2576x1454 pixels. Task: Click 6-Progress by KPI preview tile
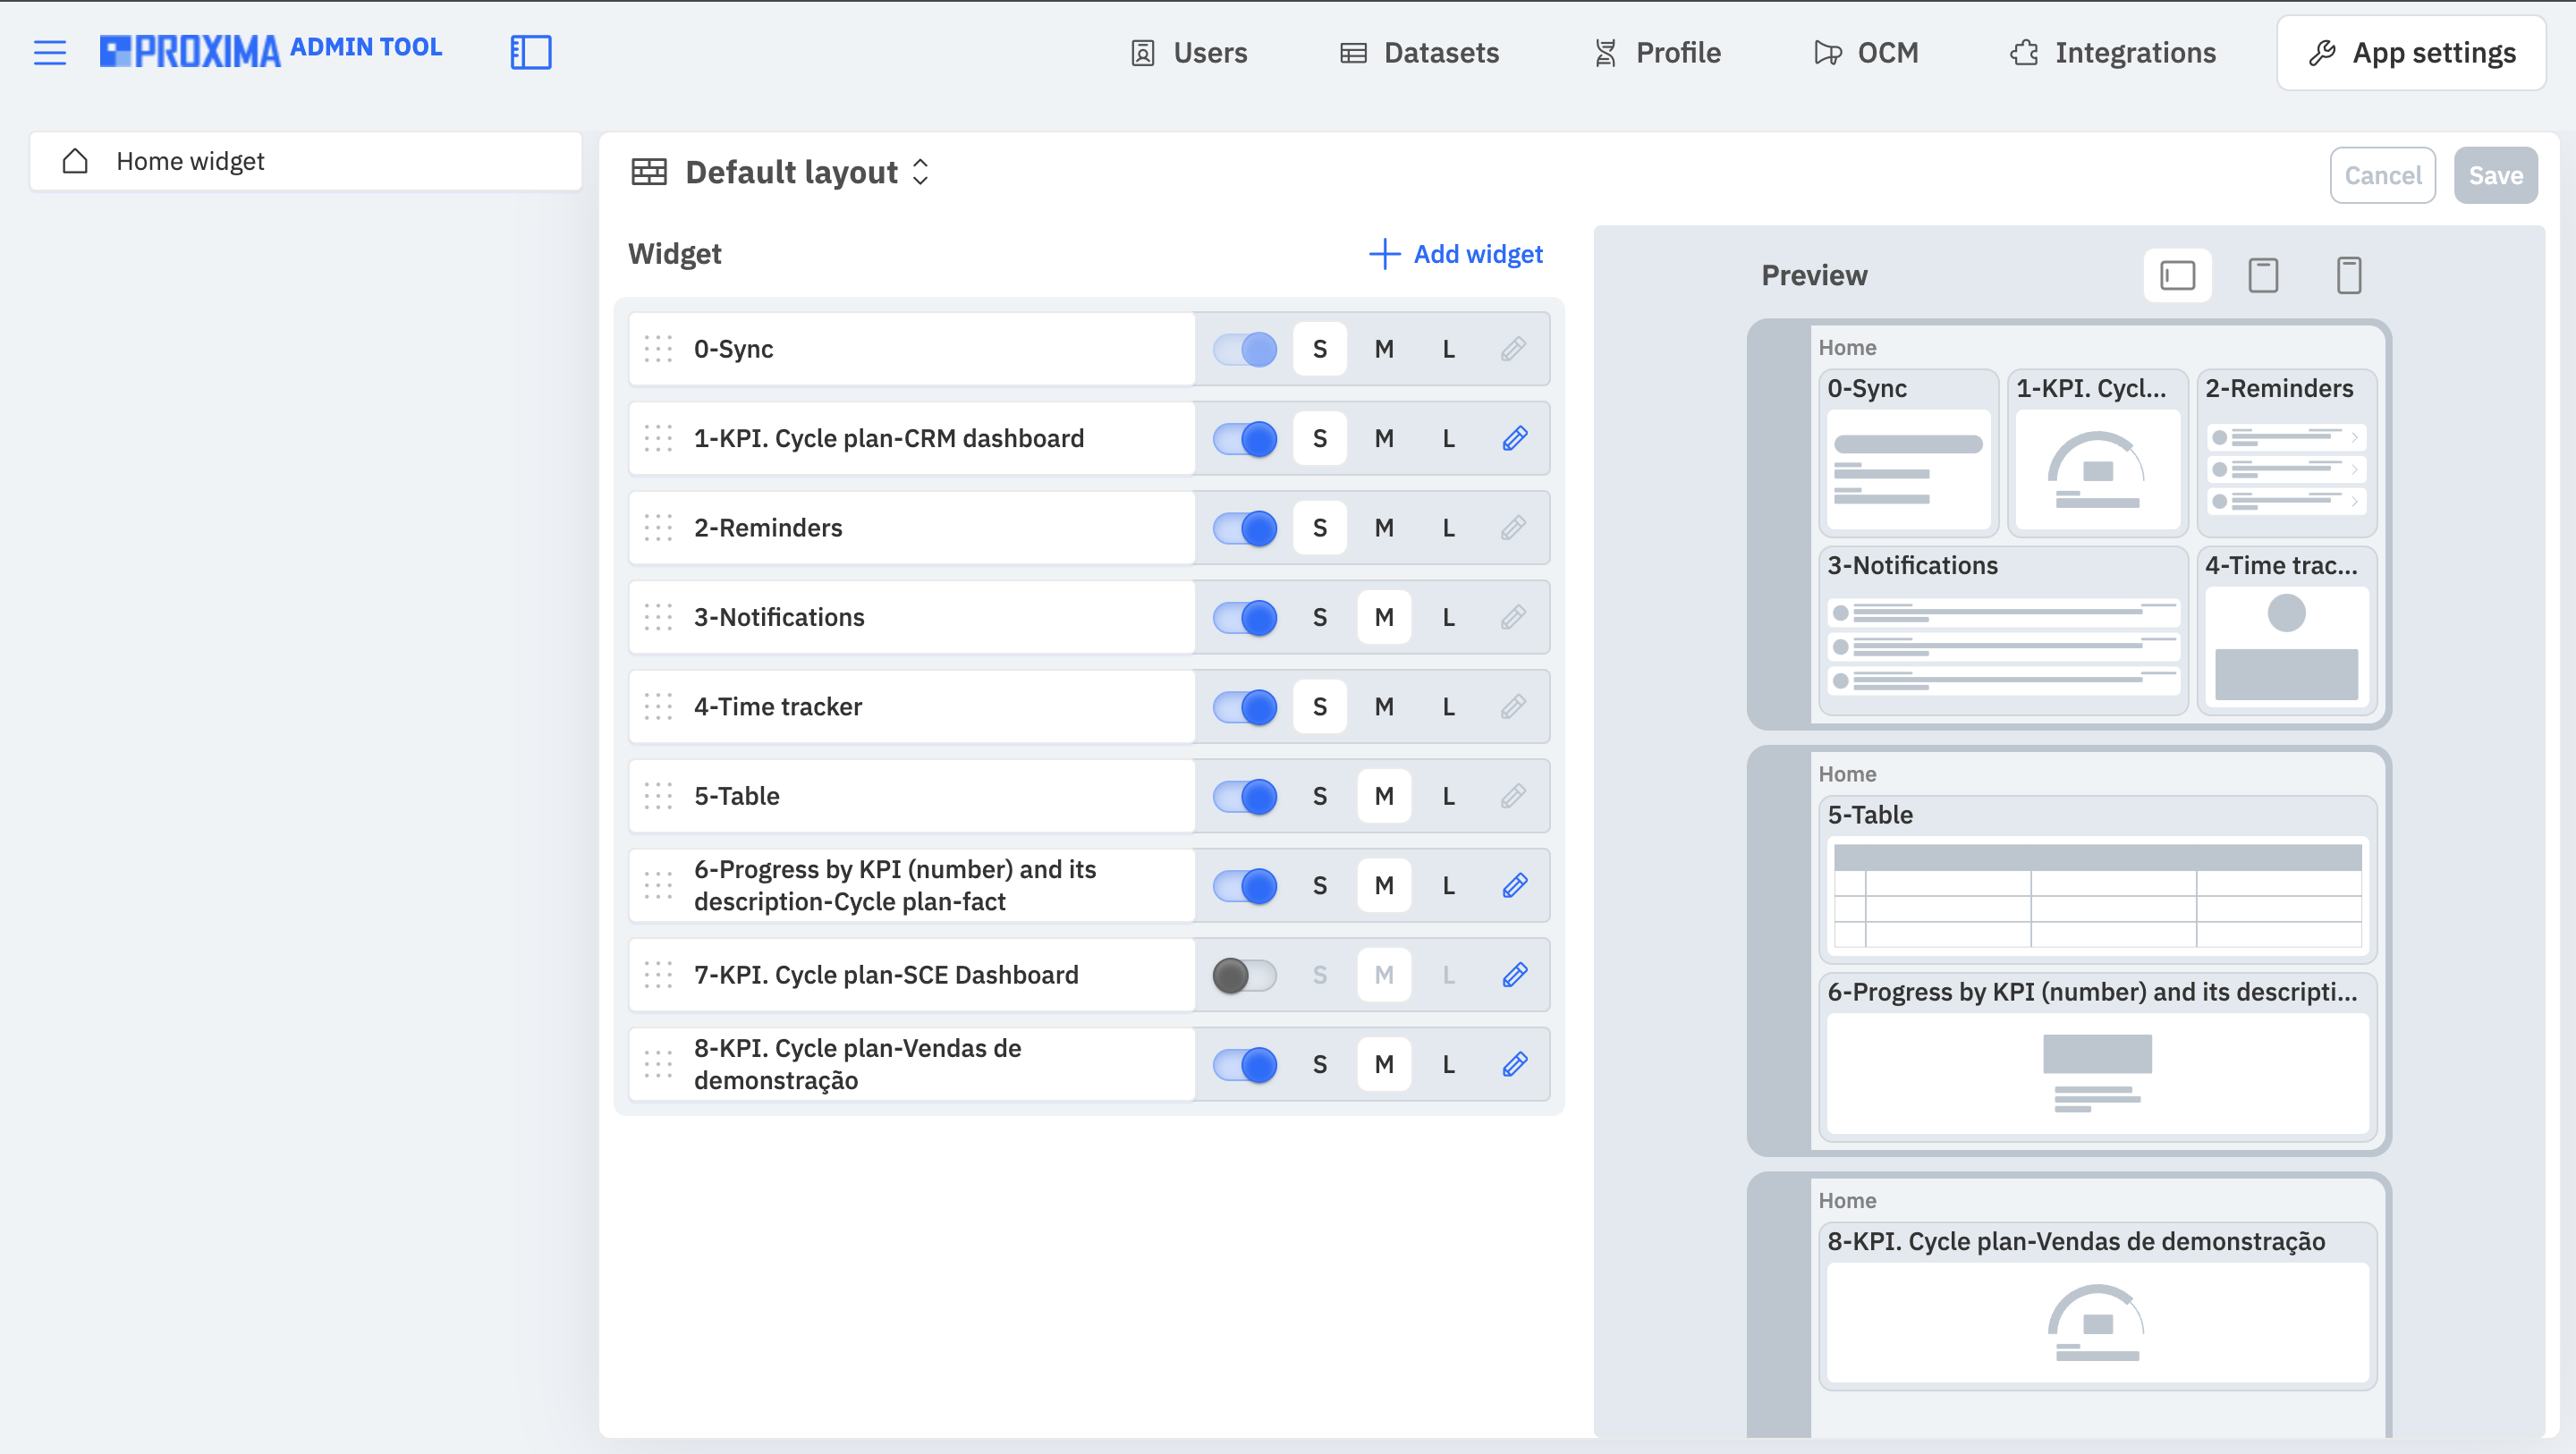(2097, 1057)
